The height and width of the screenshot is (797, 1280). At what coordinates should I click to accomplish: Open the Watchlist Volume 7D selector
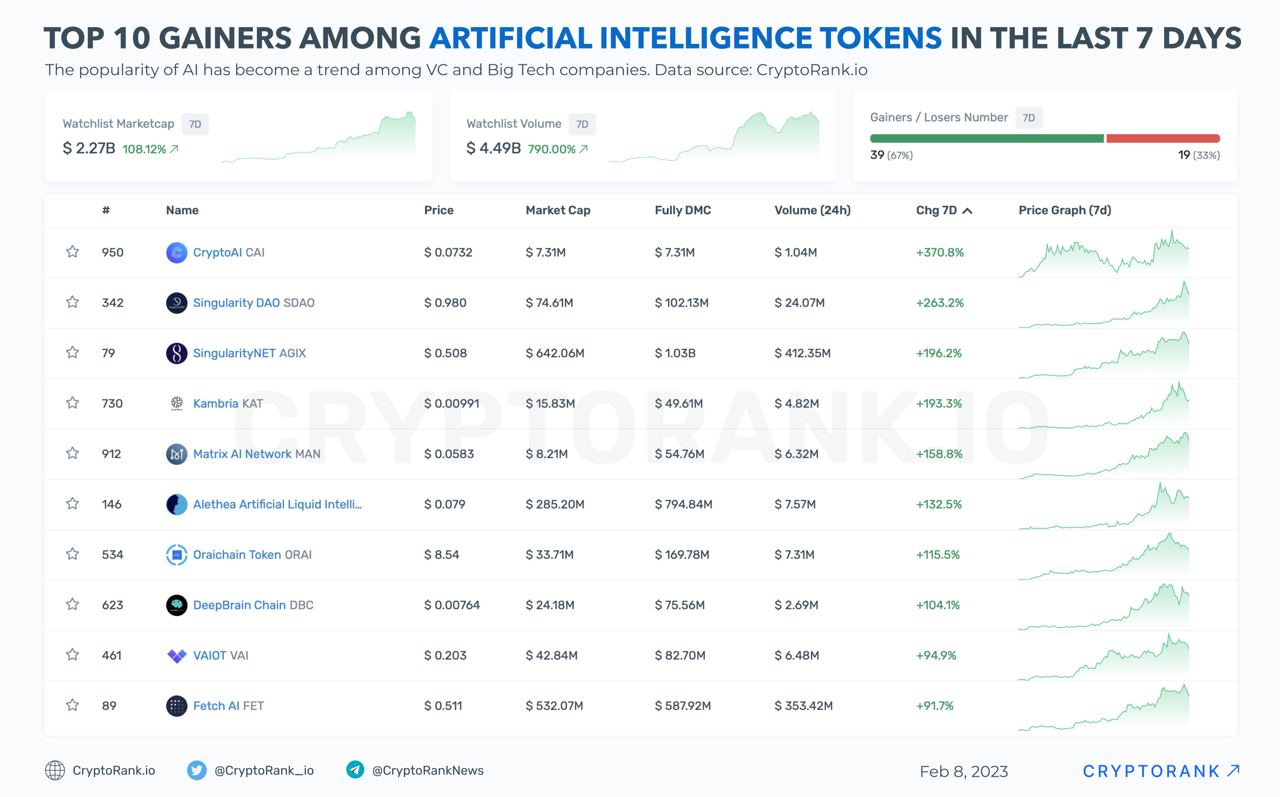(x=581, y=124)
